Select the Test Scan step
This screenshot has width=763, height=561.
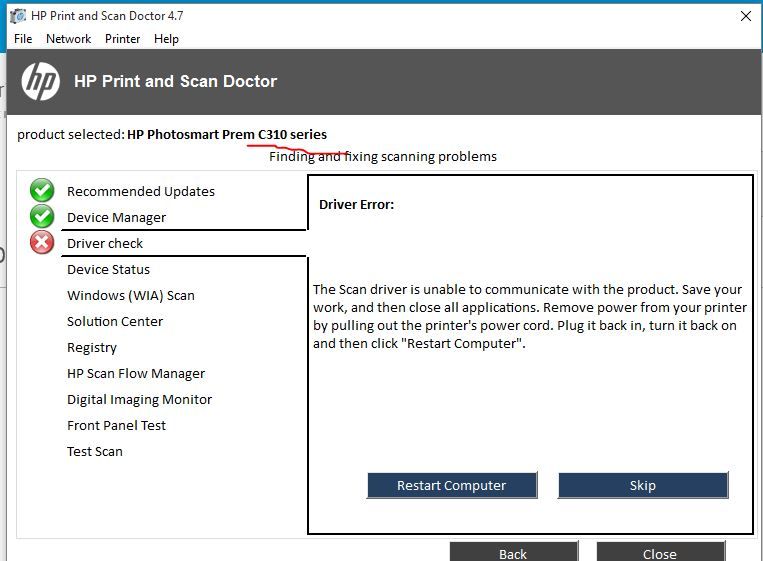pyautogui.click(x=95, y=452)
